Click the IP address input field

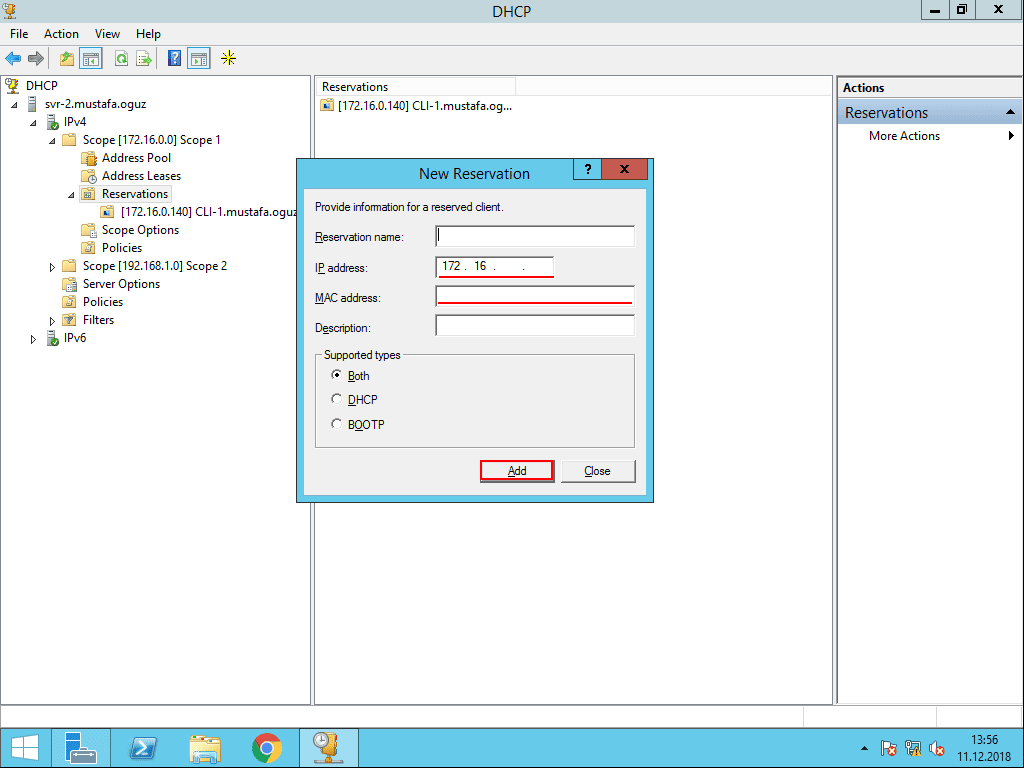[494, 266]
